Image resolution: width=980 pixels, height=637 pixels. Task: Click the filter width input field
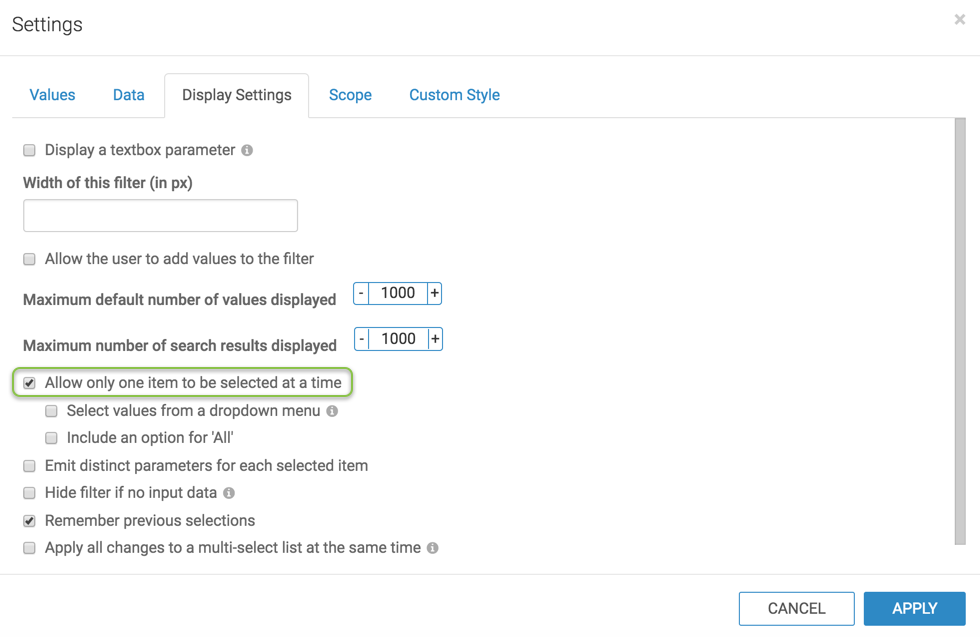tap(160, 216)
